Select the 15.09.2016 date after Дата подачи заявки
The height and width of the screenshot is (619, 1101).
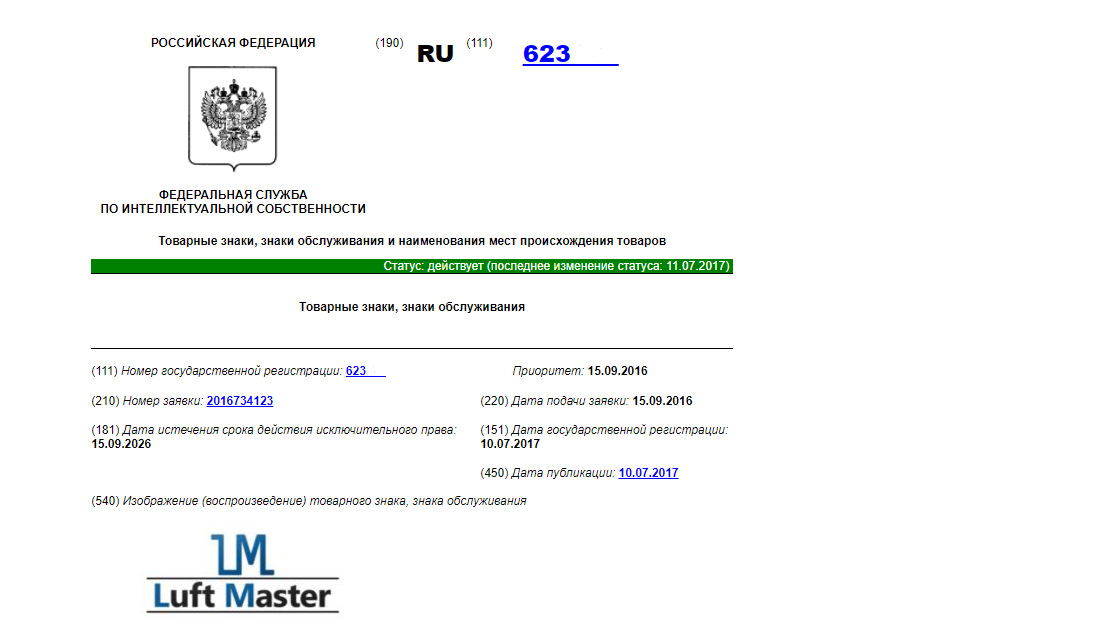tap(662, 401)
